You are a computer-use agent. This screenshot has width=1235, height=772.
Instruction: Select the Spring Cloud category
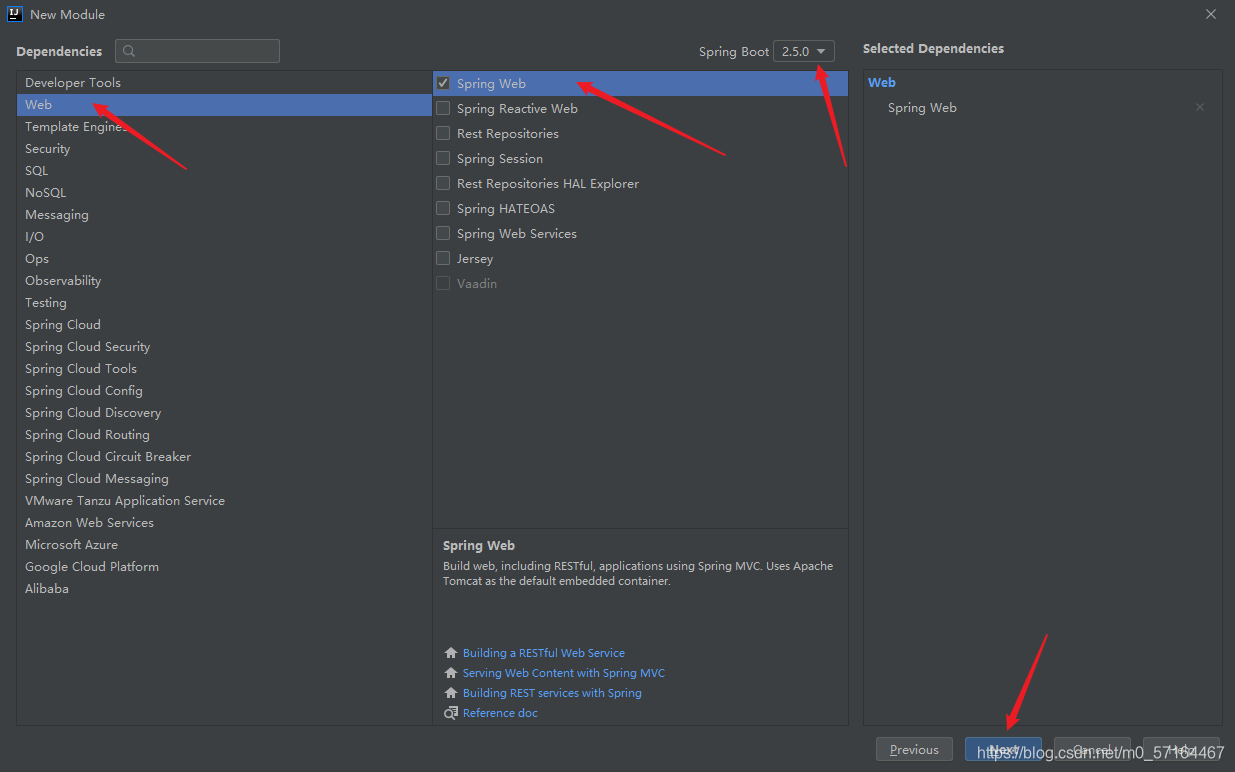[224, 324]
